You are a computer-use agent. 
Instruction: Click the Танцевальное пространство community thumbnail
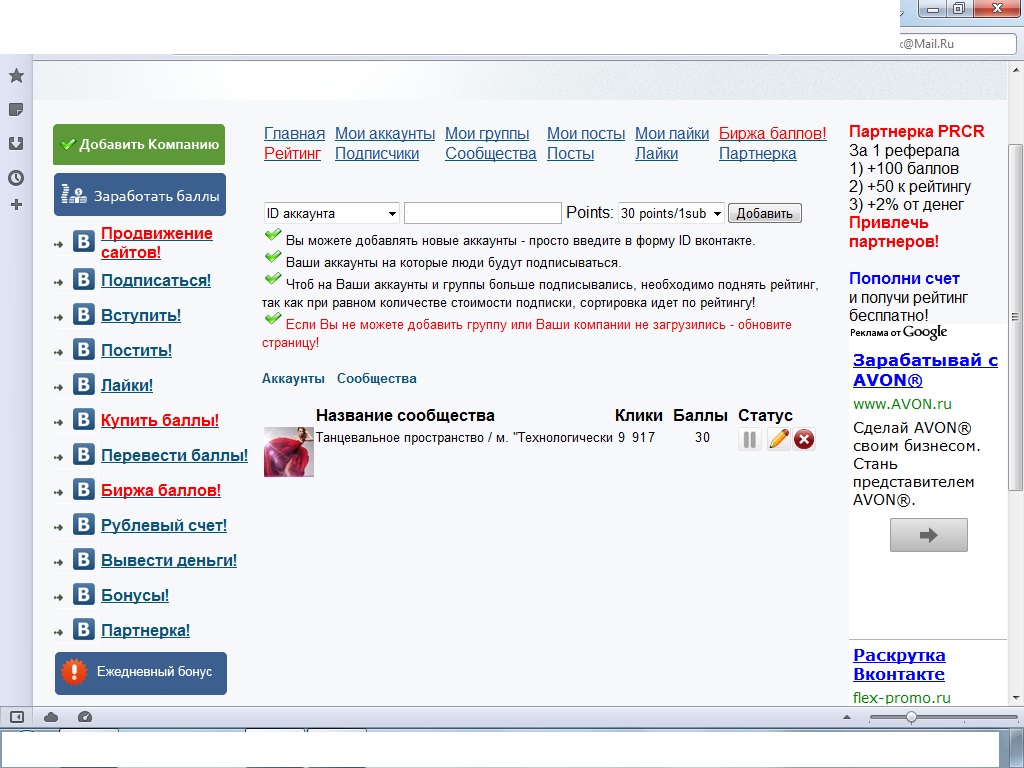point(289,452)
